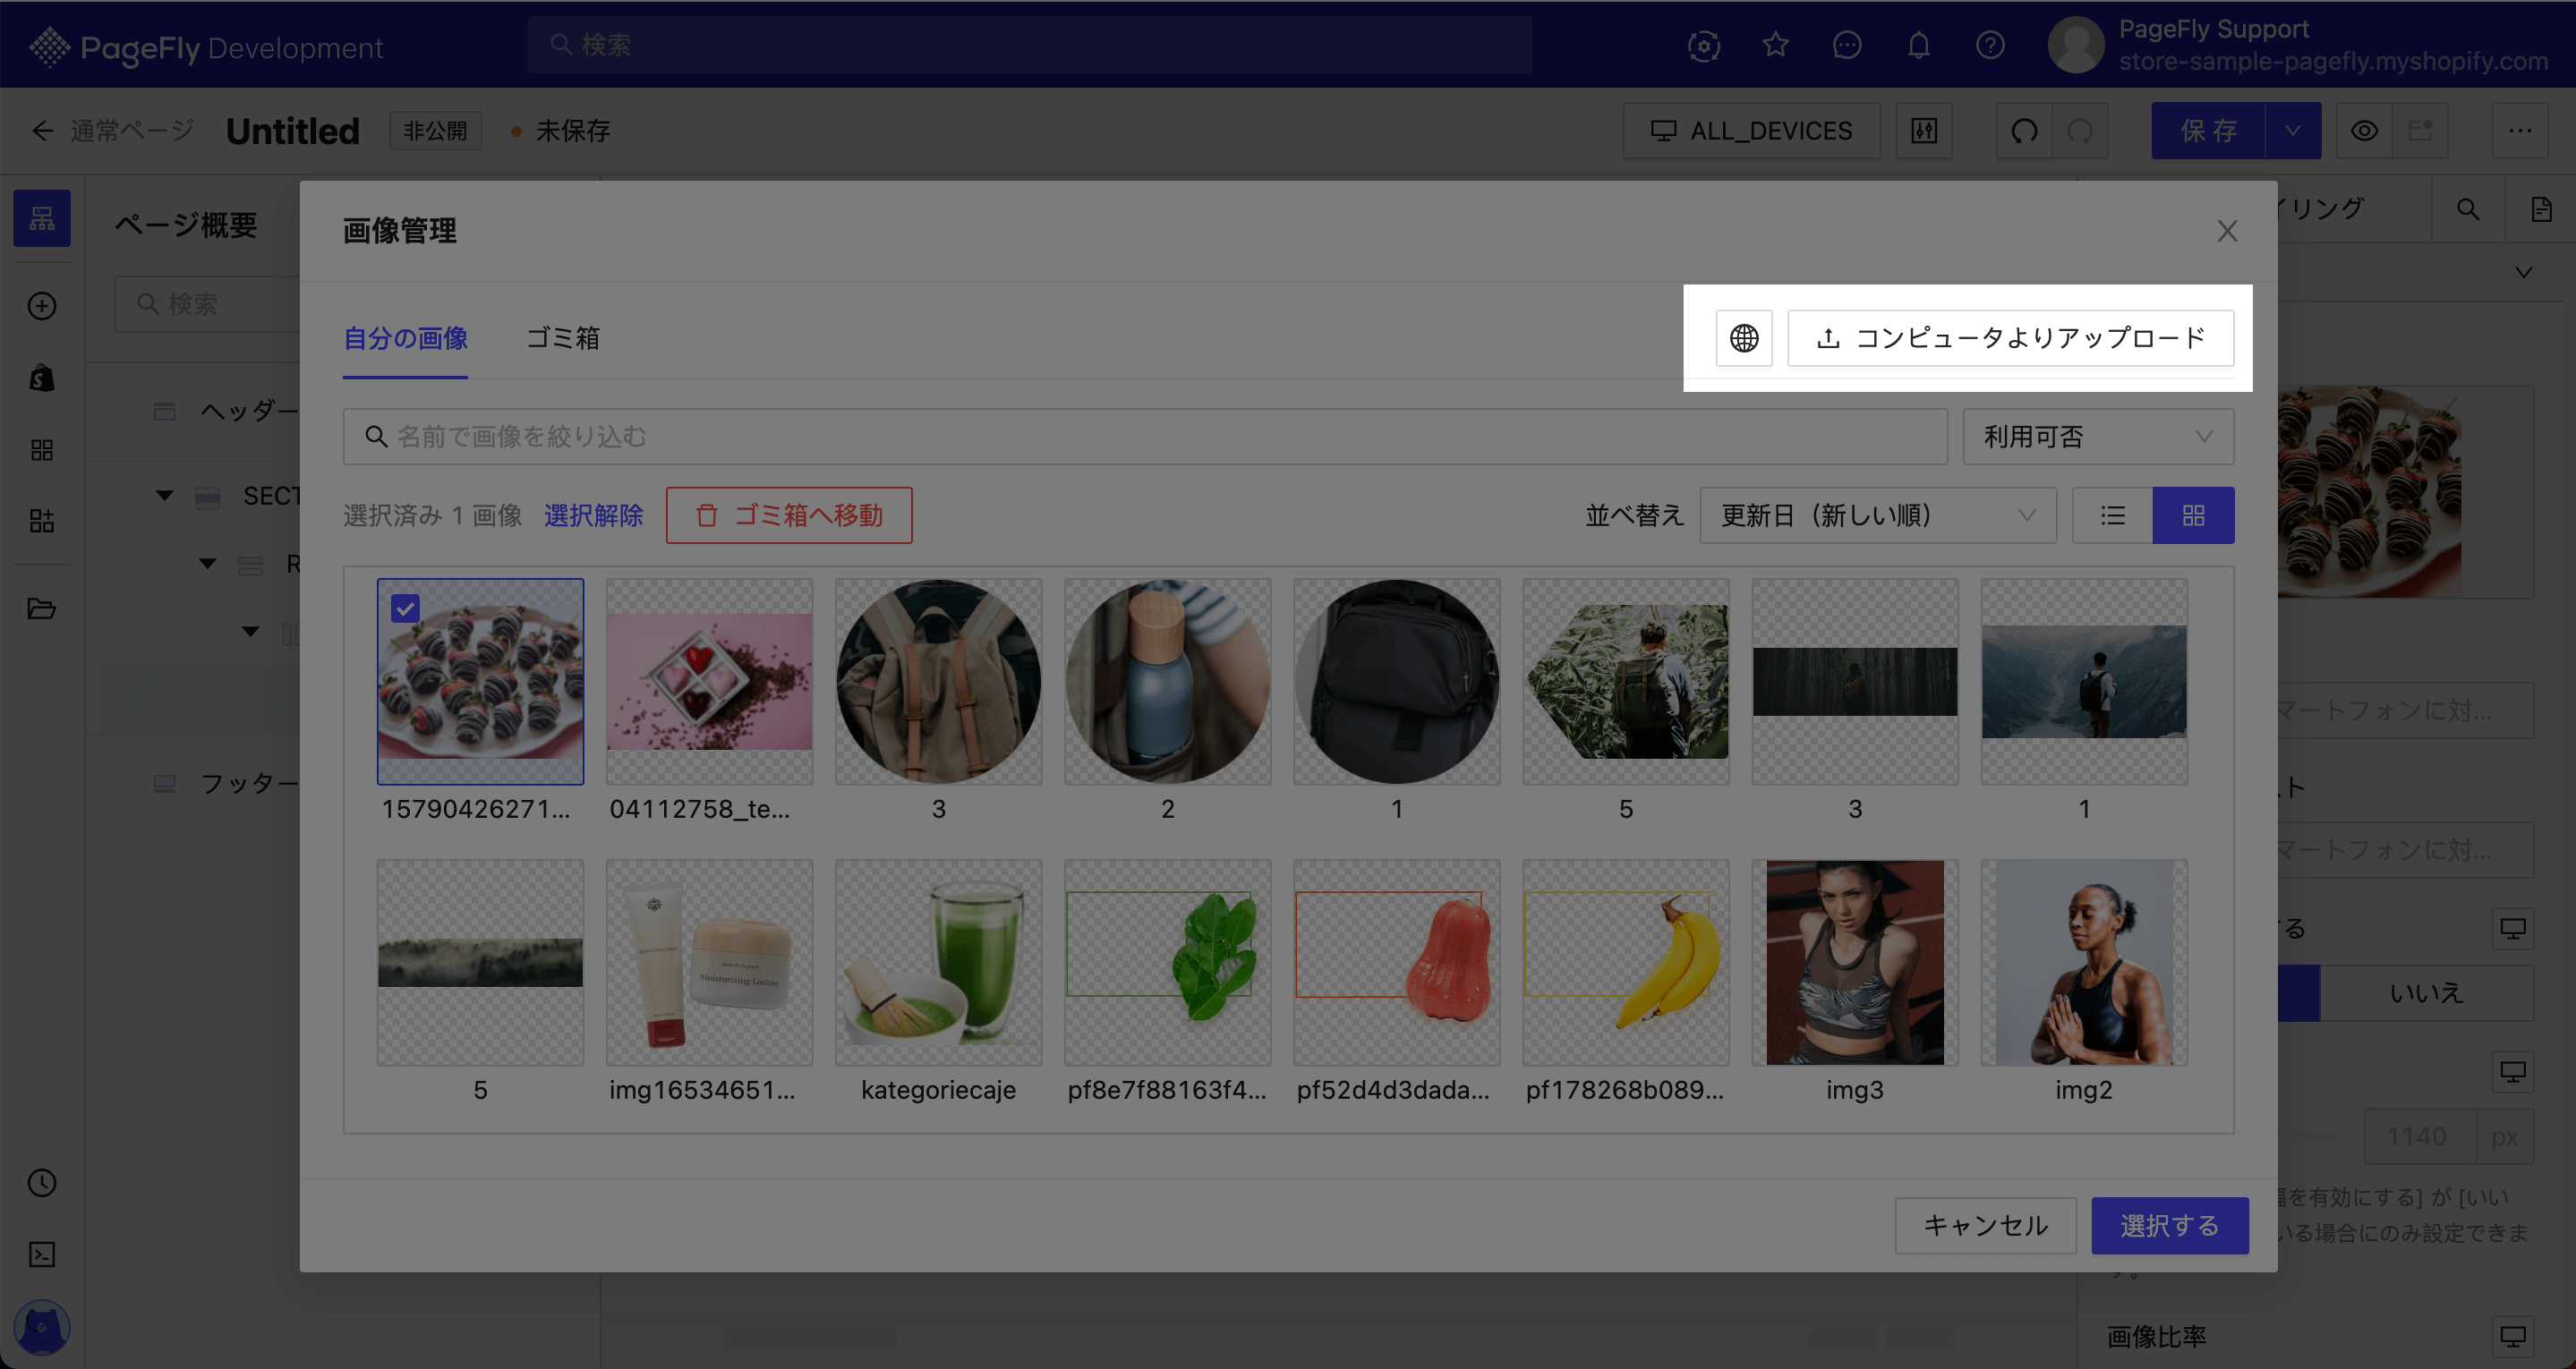
Task: Click the notifications bell icon
Action: pyautogui.click(x=1918, y=45)
